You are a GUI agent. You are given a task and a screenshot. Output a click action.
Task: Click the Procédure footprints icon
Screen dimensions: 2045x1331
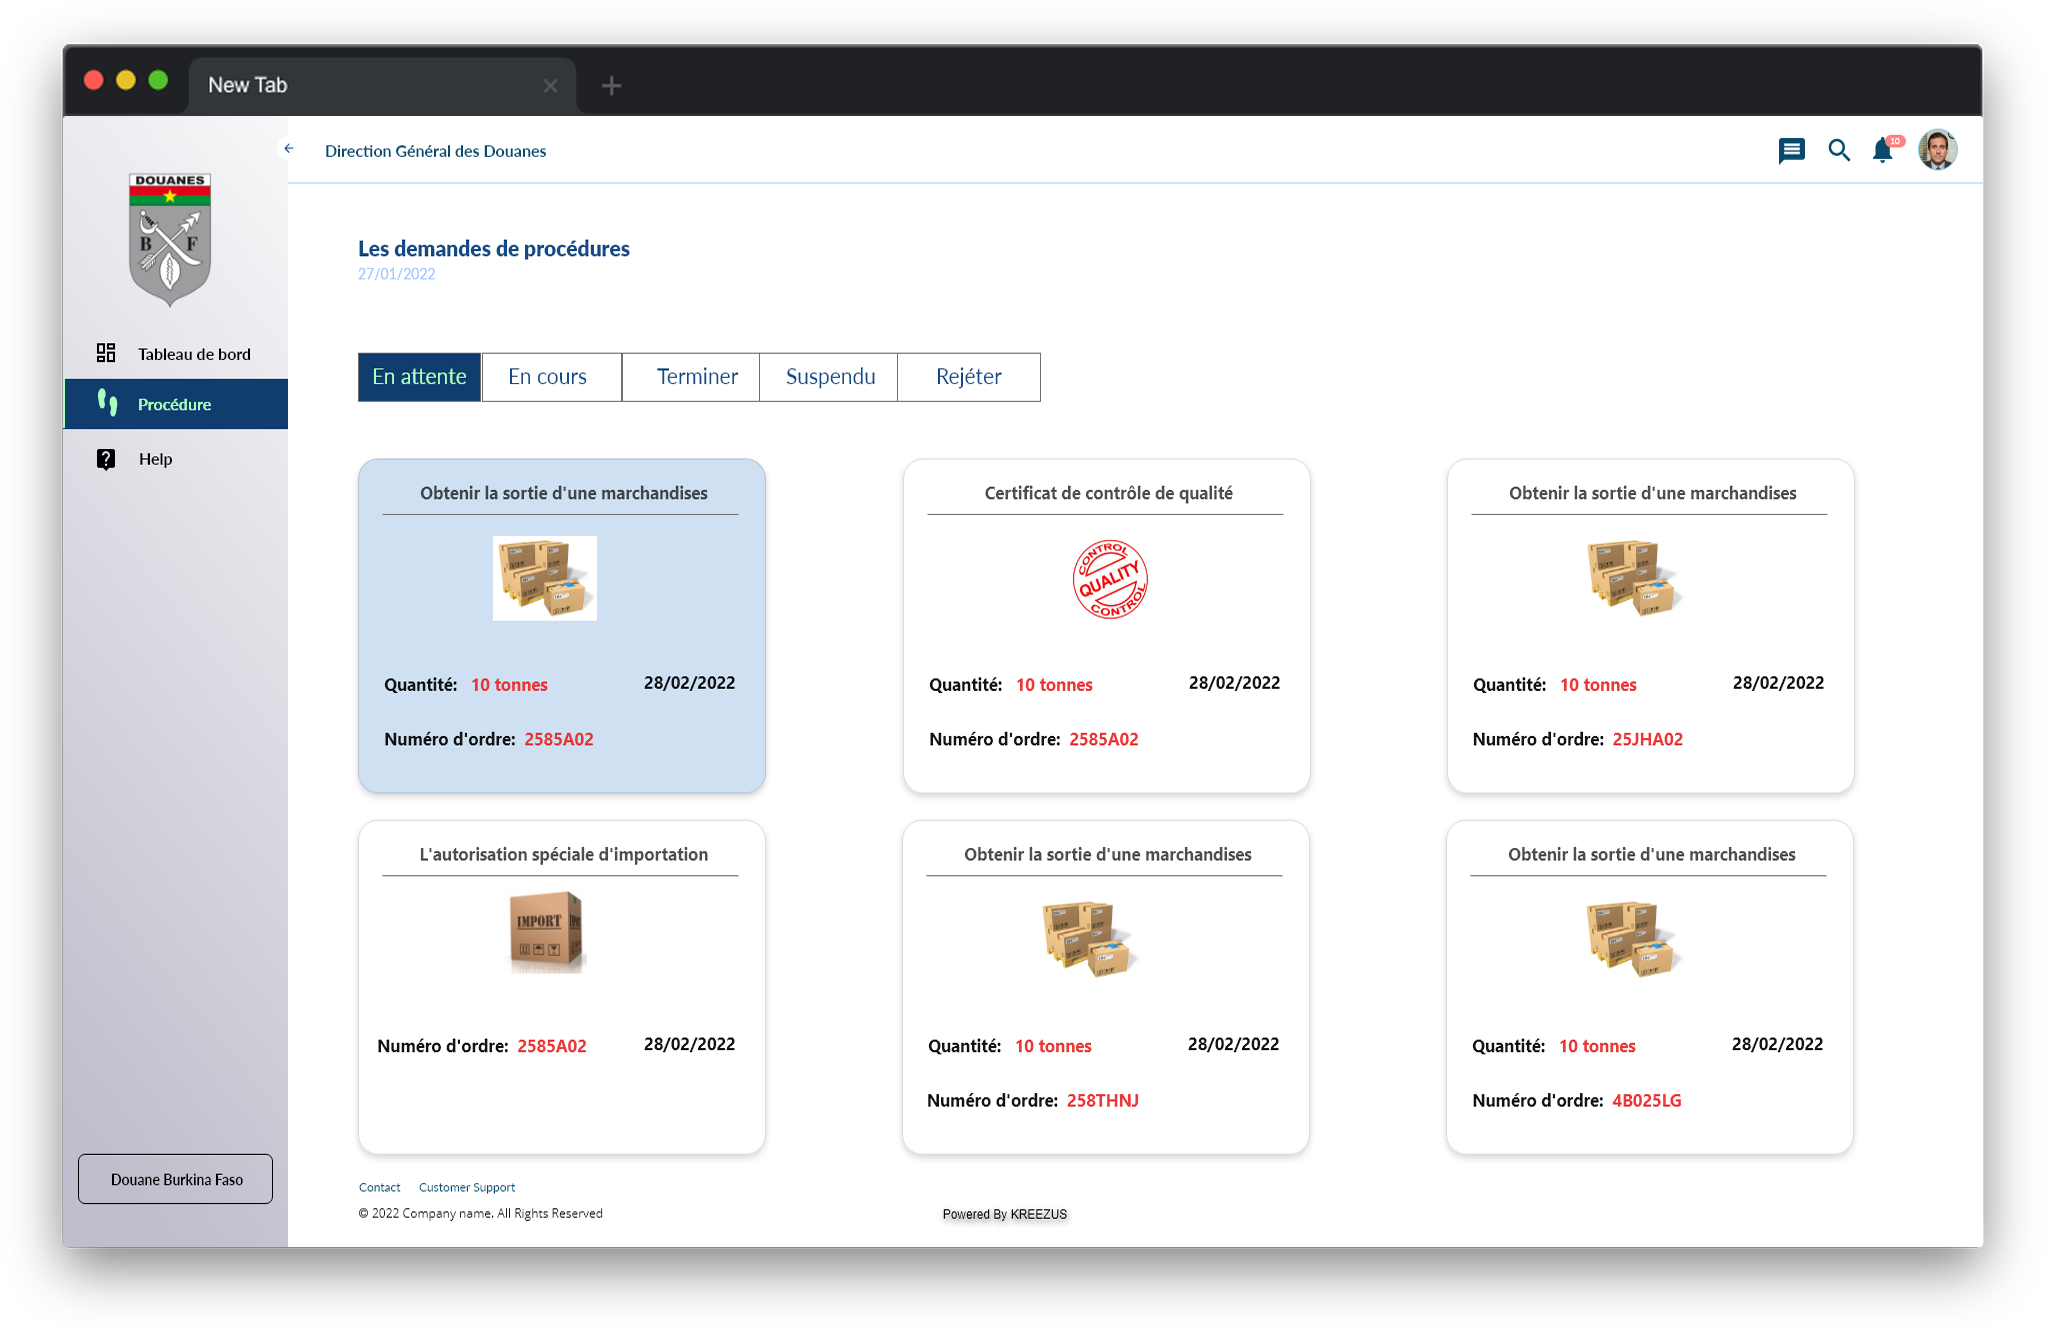[x=107, y=403]
